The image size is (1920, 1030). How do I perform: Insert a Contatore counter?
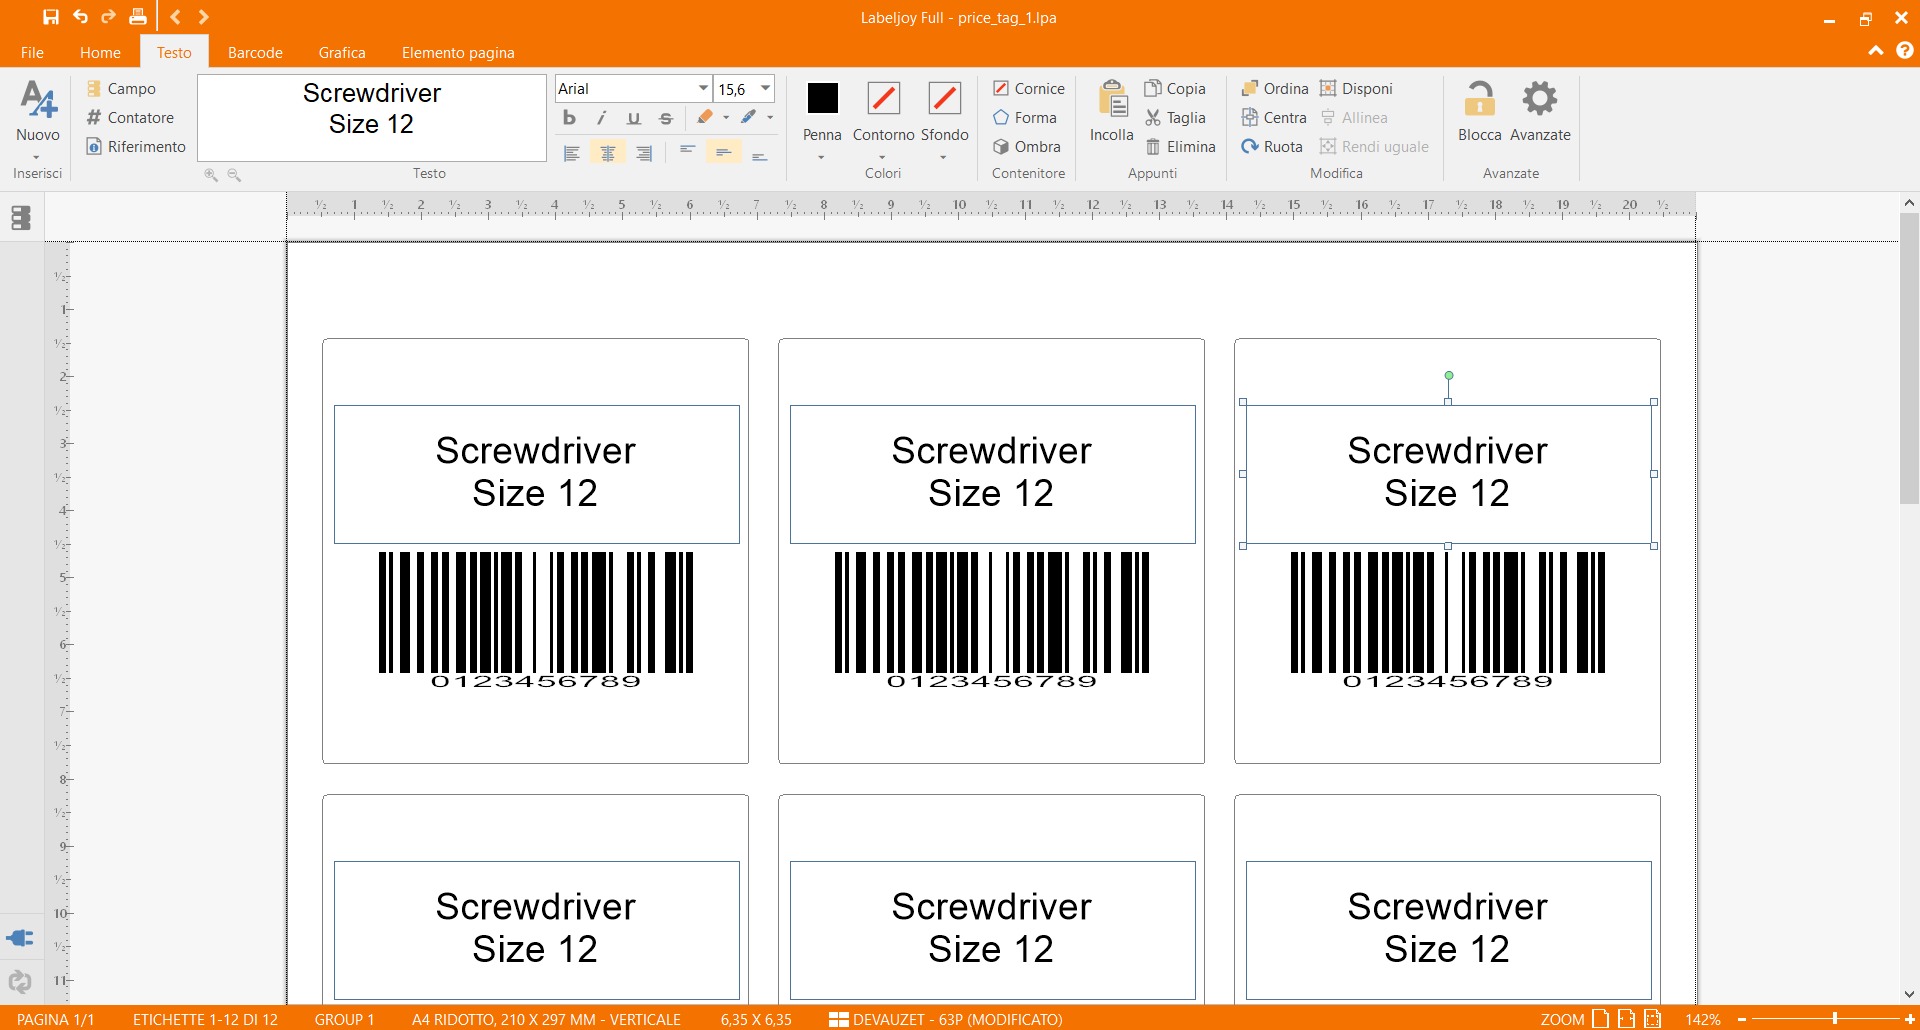click(x=130, y=118)
